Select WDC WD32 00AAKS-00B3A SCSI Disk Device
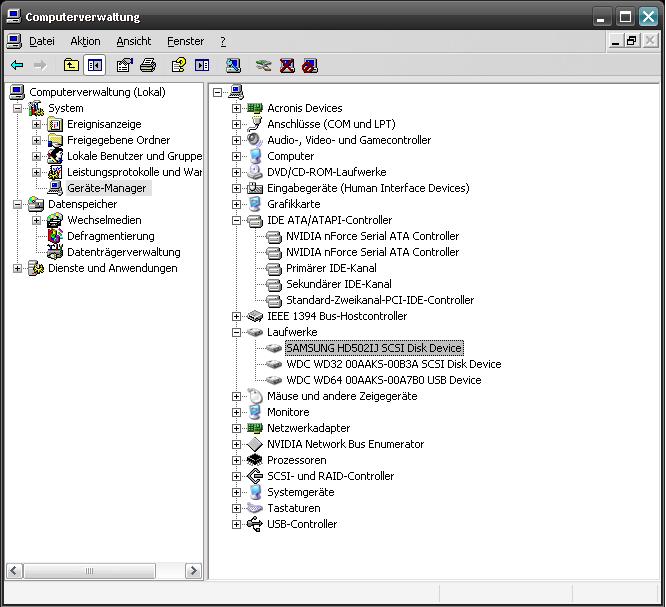 (x=394, y=364)
